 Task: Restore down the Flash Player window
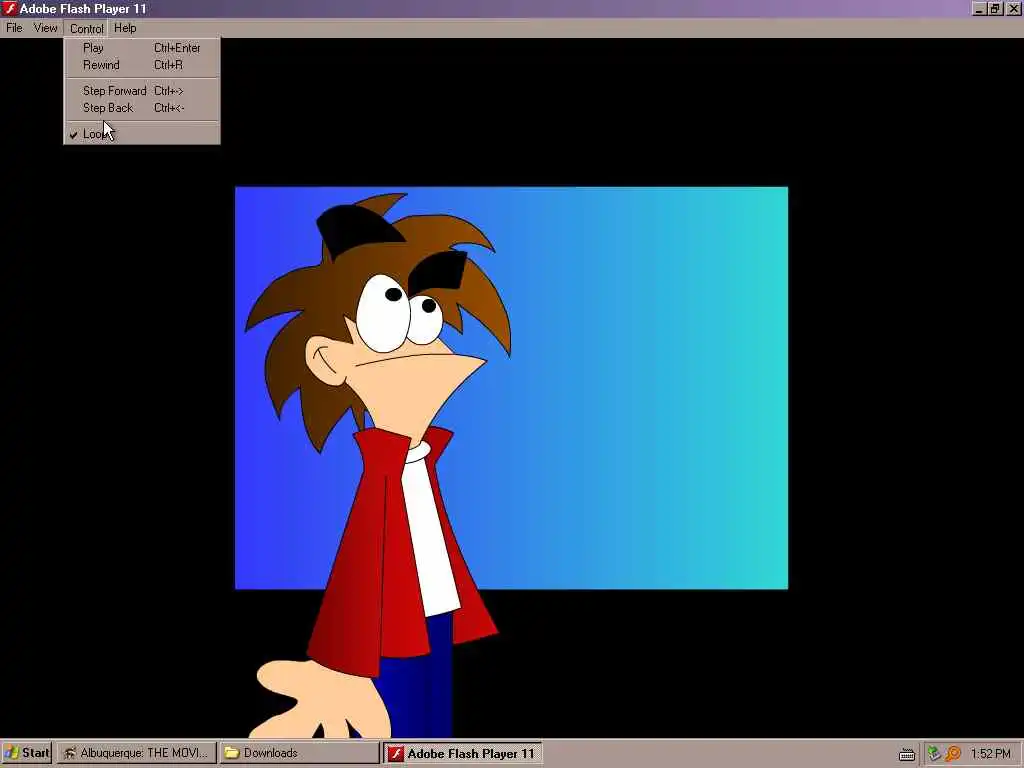coord(995,8)
